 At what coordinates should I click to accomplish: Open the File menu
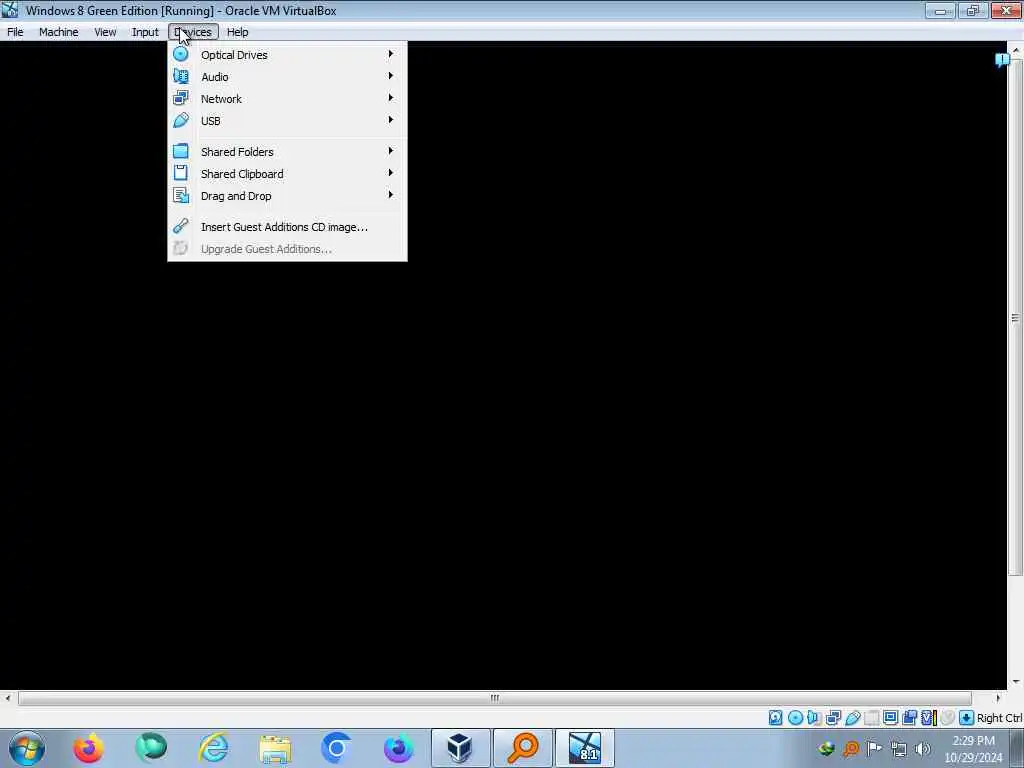[x=15, y=32]
